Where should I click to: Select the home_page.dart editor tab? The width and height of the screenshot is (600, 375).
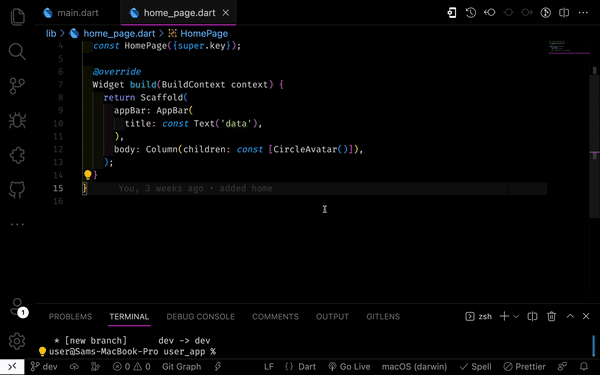(178, 13)
